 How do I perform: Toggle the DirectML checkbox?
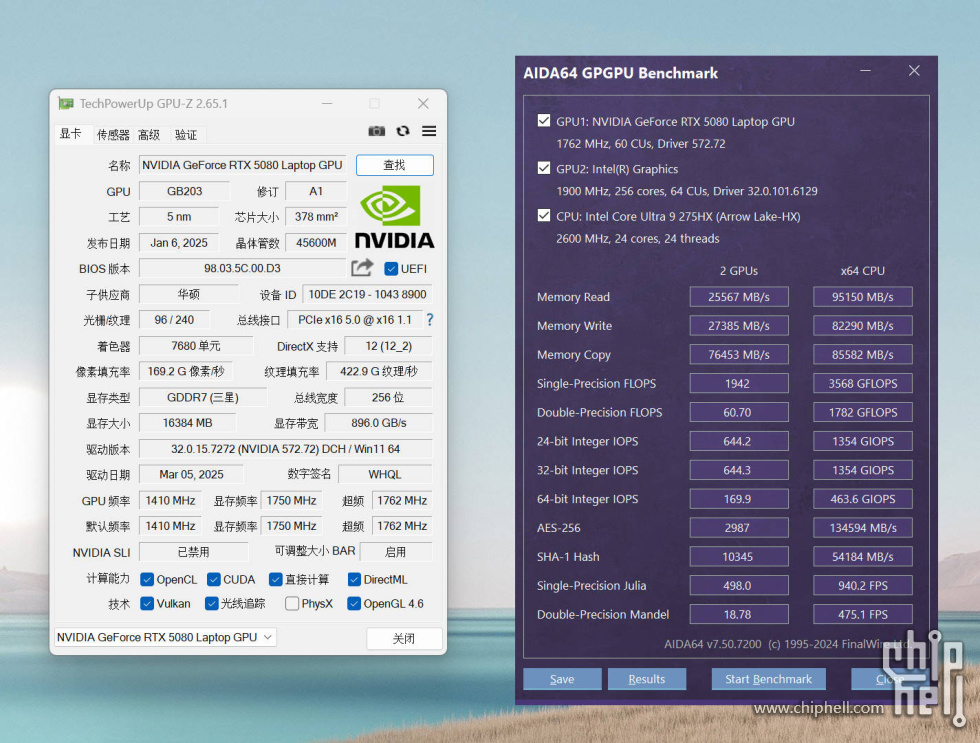(x=354, y=579)
